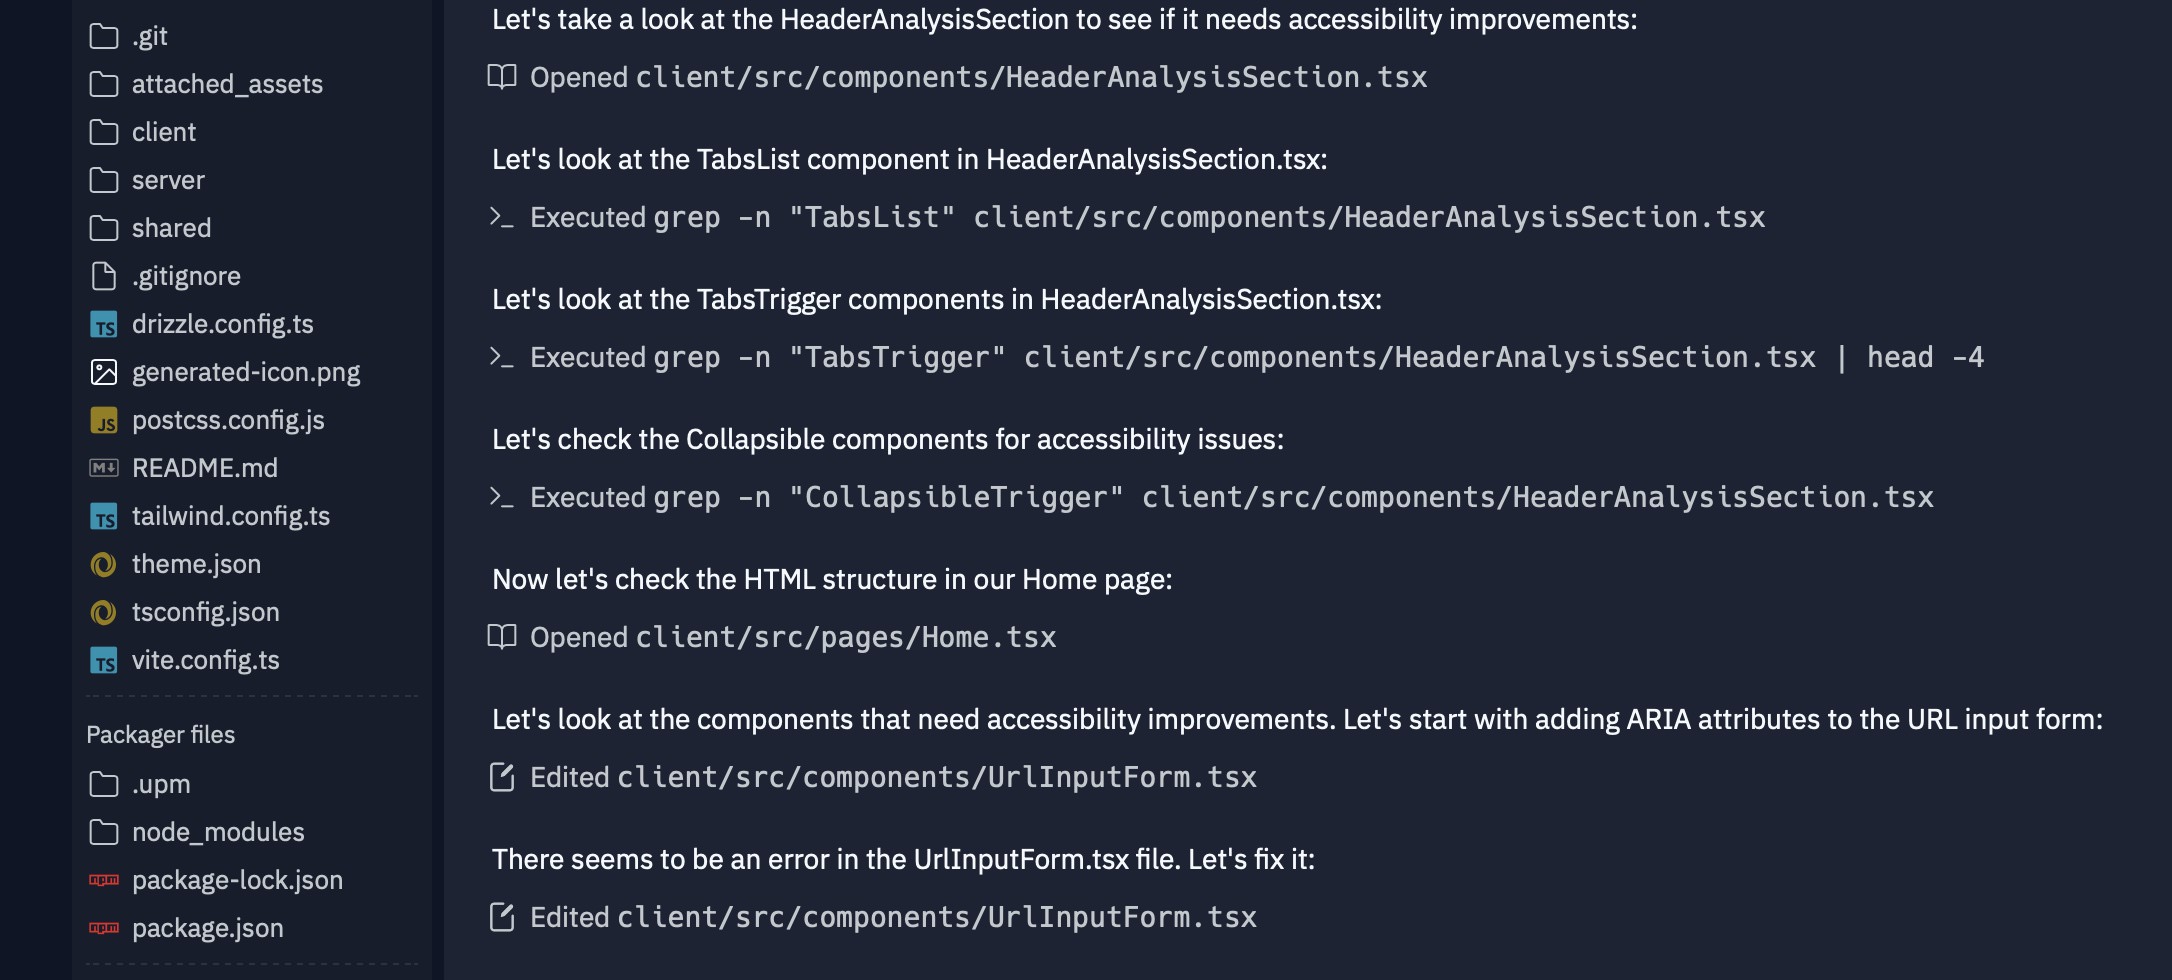Click the generated-icon.png image file icon
Screen dimensions: 2172x980
(104, 373)
